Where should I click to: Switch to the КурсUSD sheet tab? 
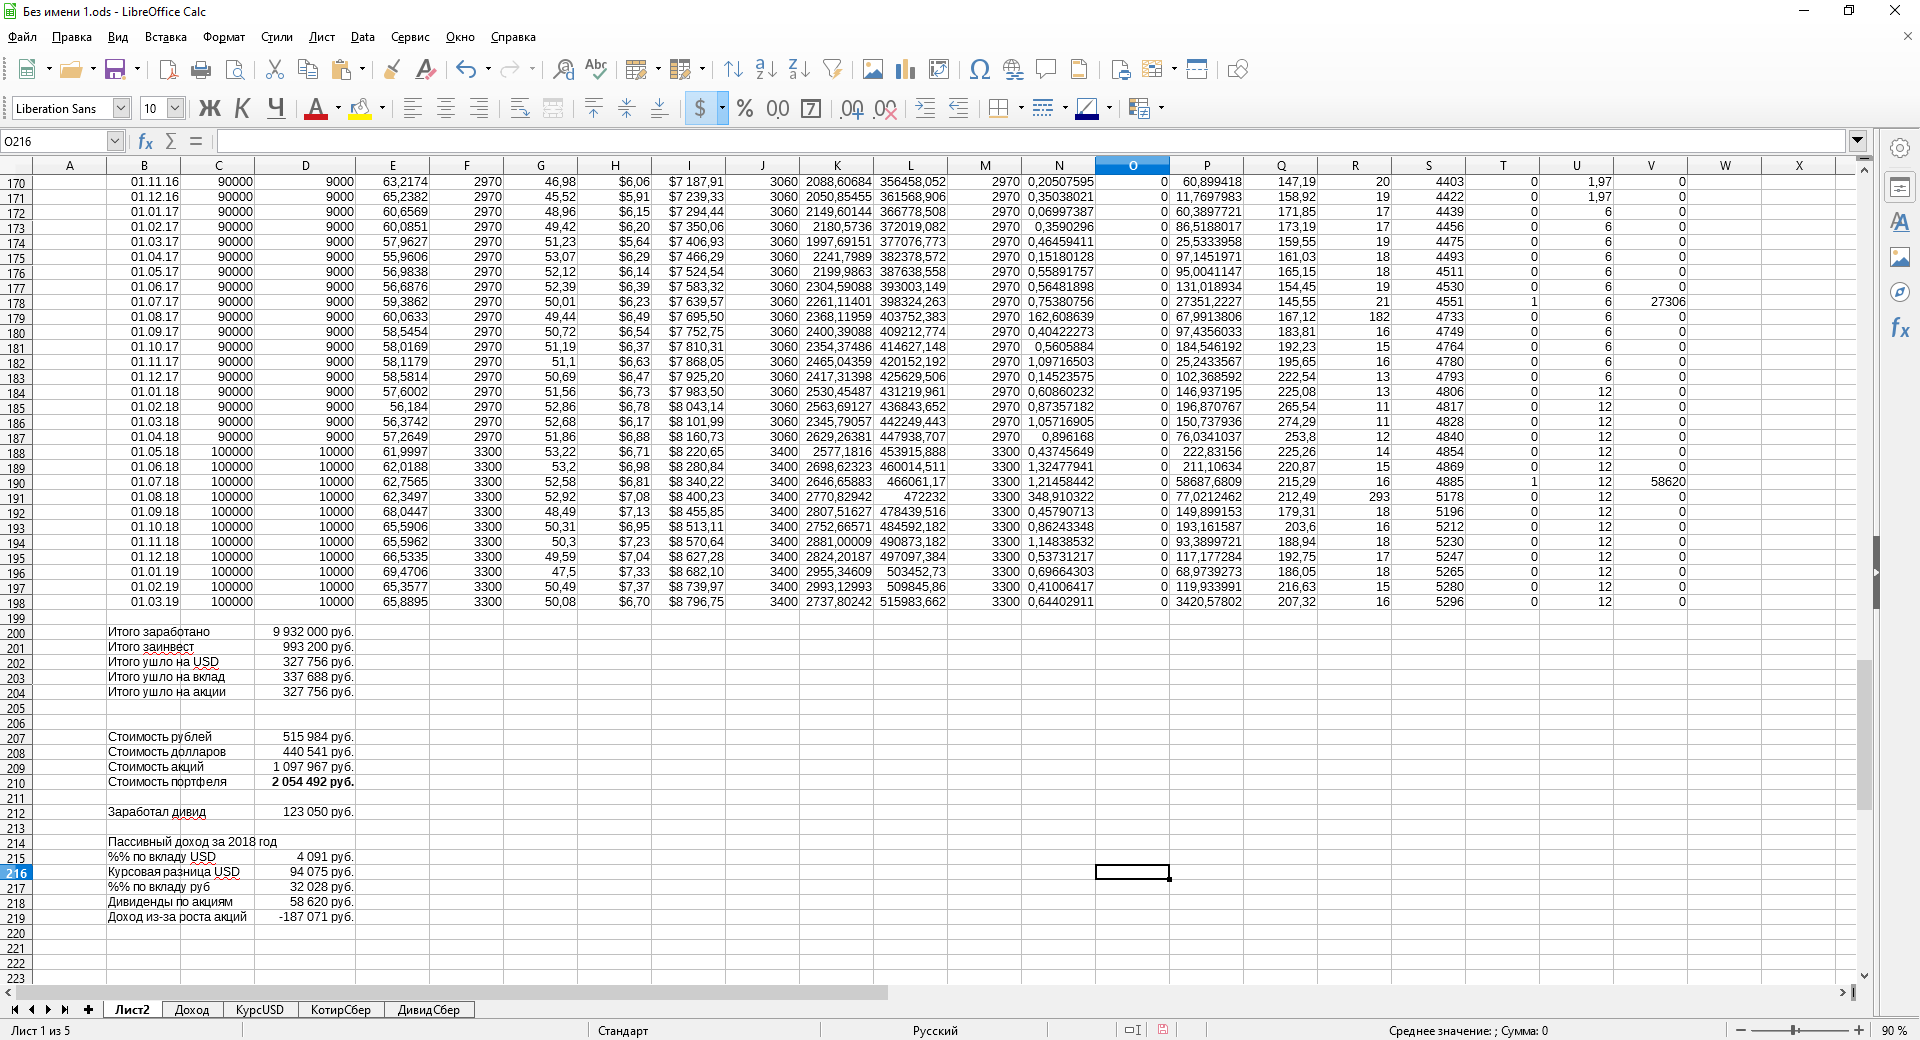point(260,1010)
